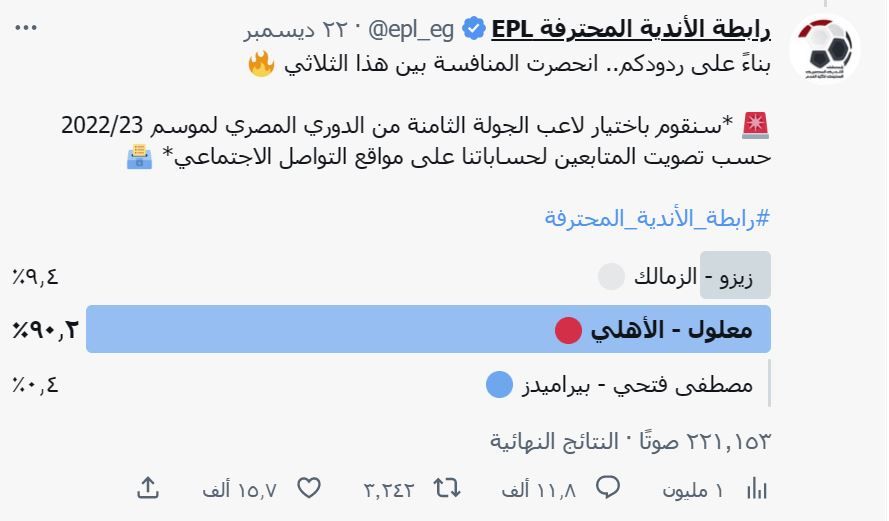Screen dimensions: 889x521
Task: Click the blue circle next to بيراميدز
Action: tap(498, 384)
